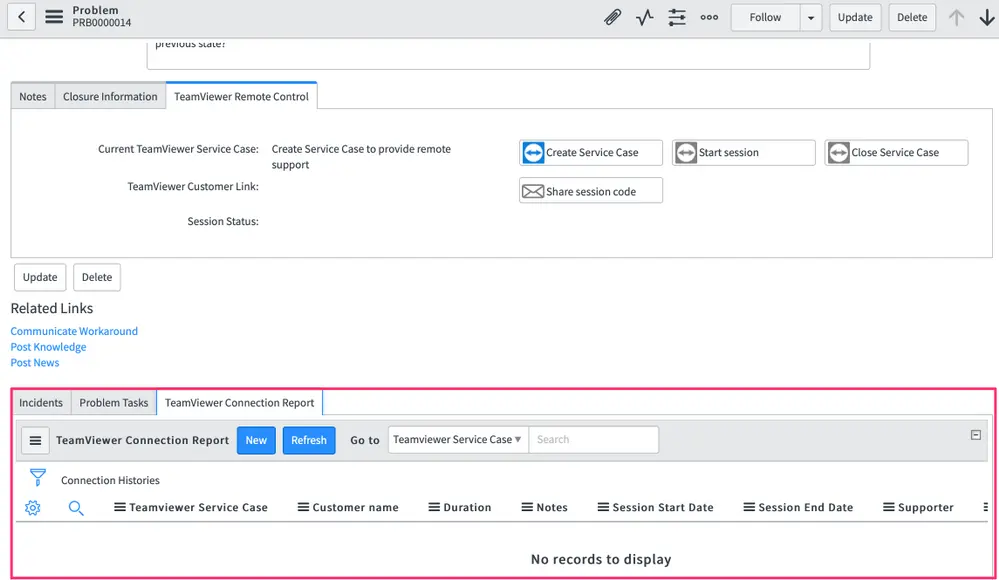Sort by Session End Date header

point(806,507)
